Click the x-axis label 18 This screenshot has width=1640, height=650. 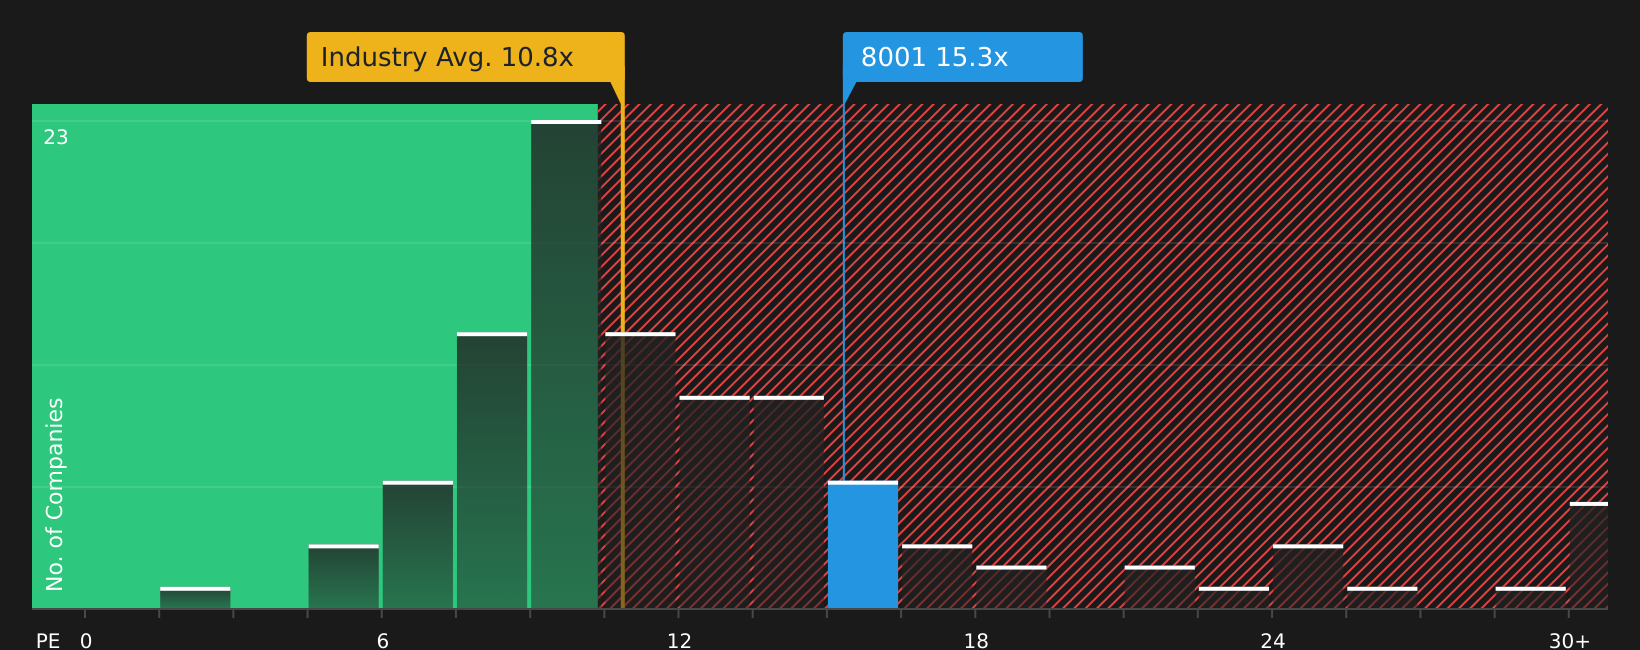point(976,641)
